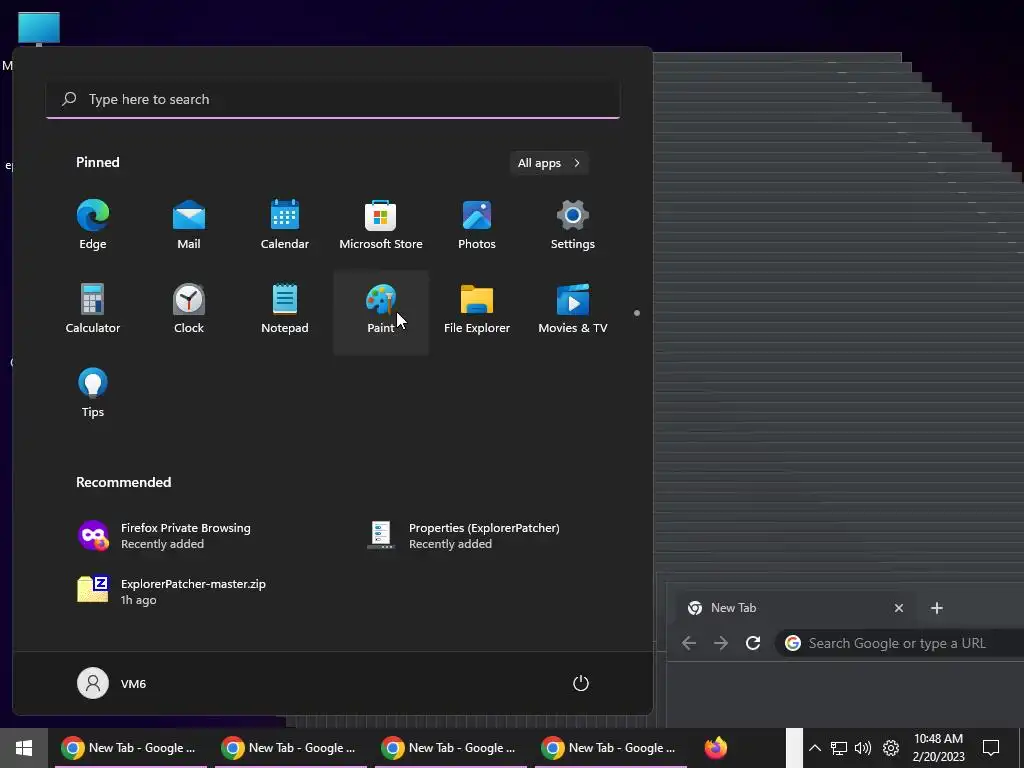
Task: Launch the Photos app
Action: (x=477, y=225)
